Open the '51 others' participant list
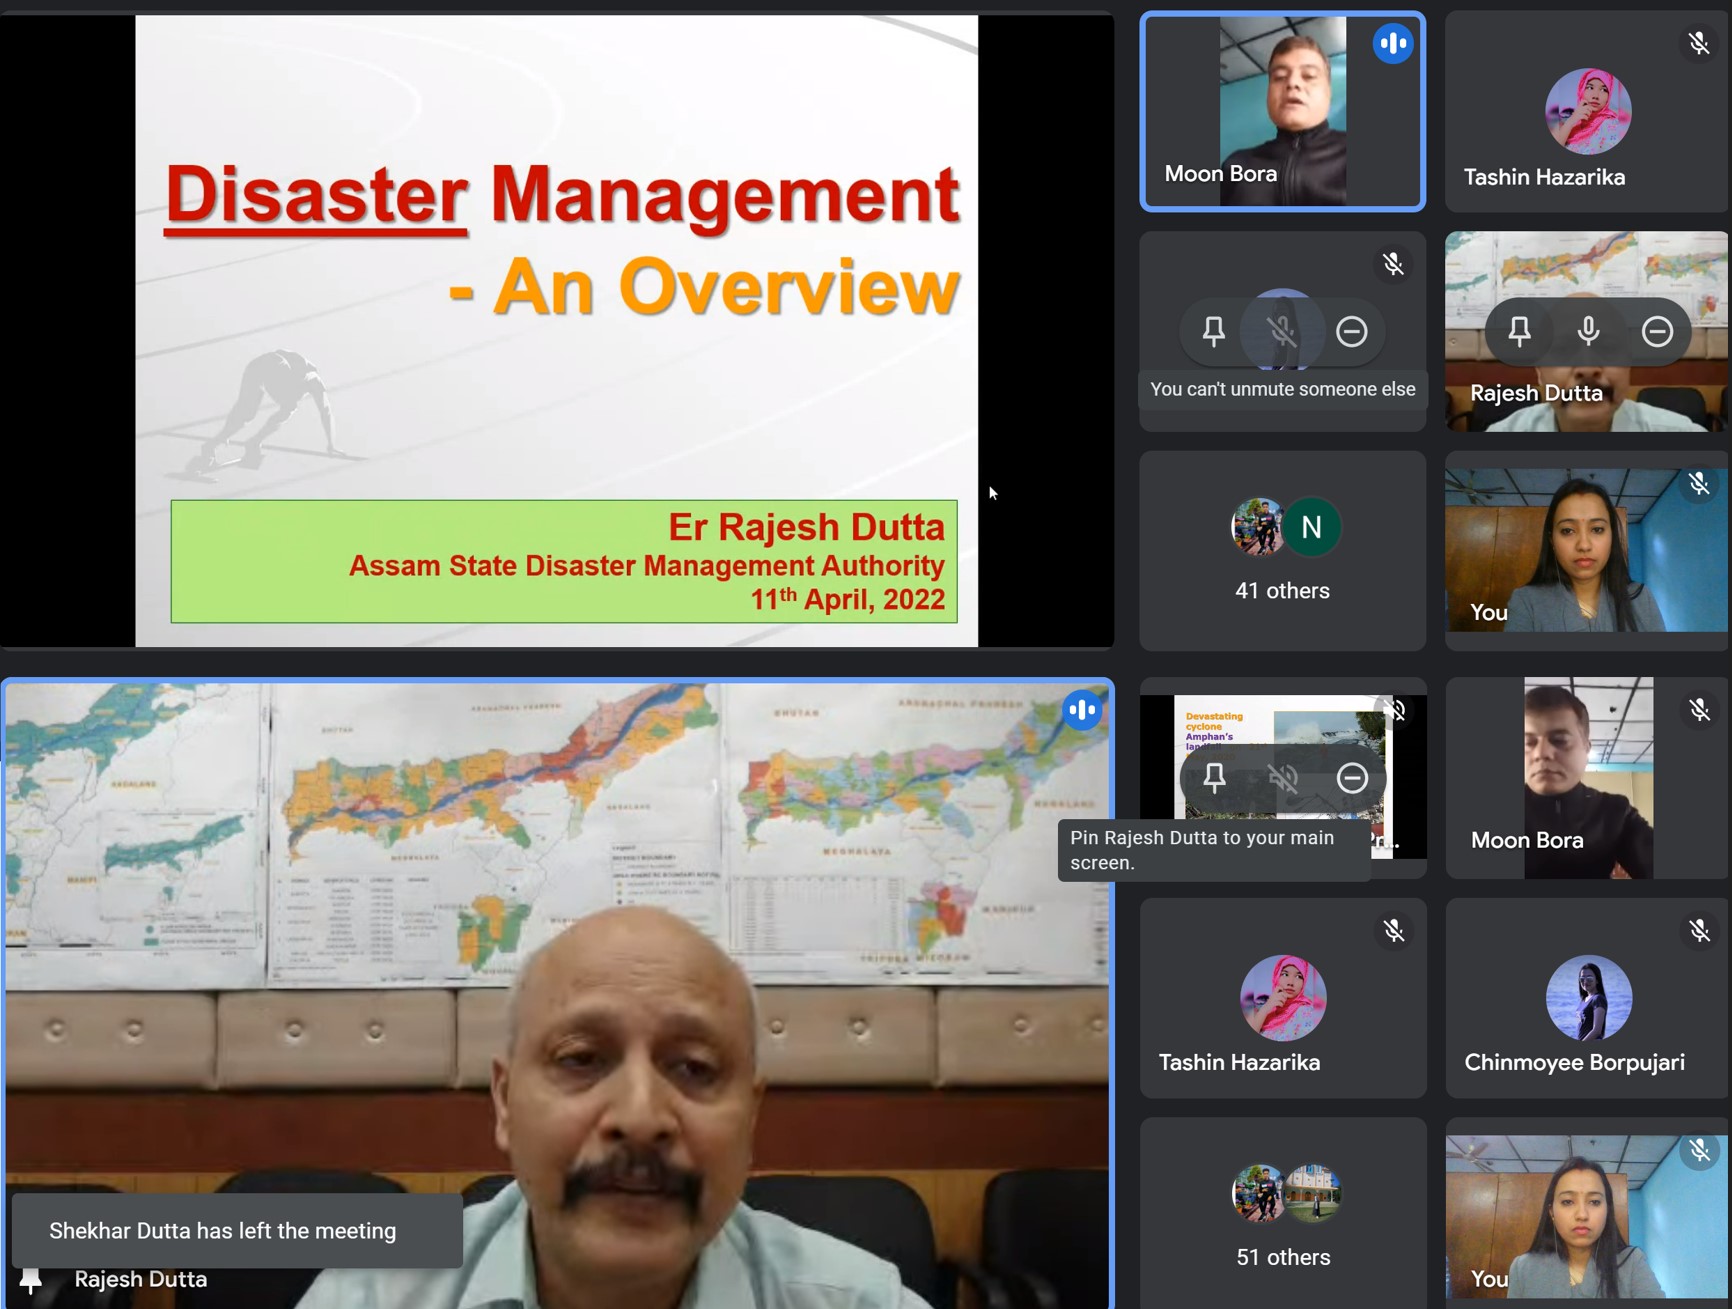The image size is (1732, 1309). pos(1283,1213)
